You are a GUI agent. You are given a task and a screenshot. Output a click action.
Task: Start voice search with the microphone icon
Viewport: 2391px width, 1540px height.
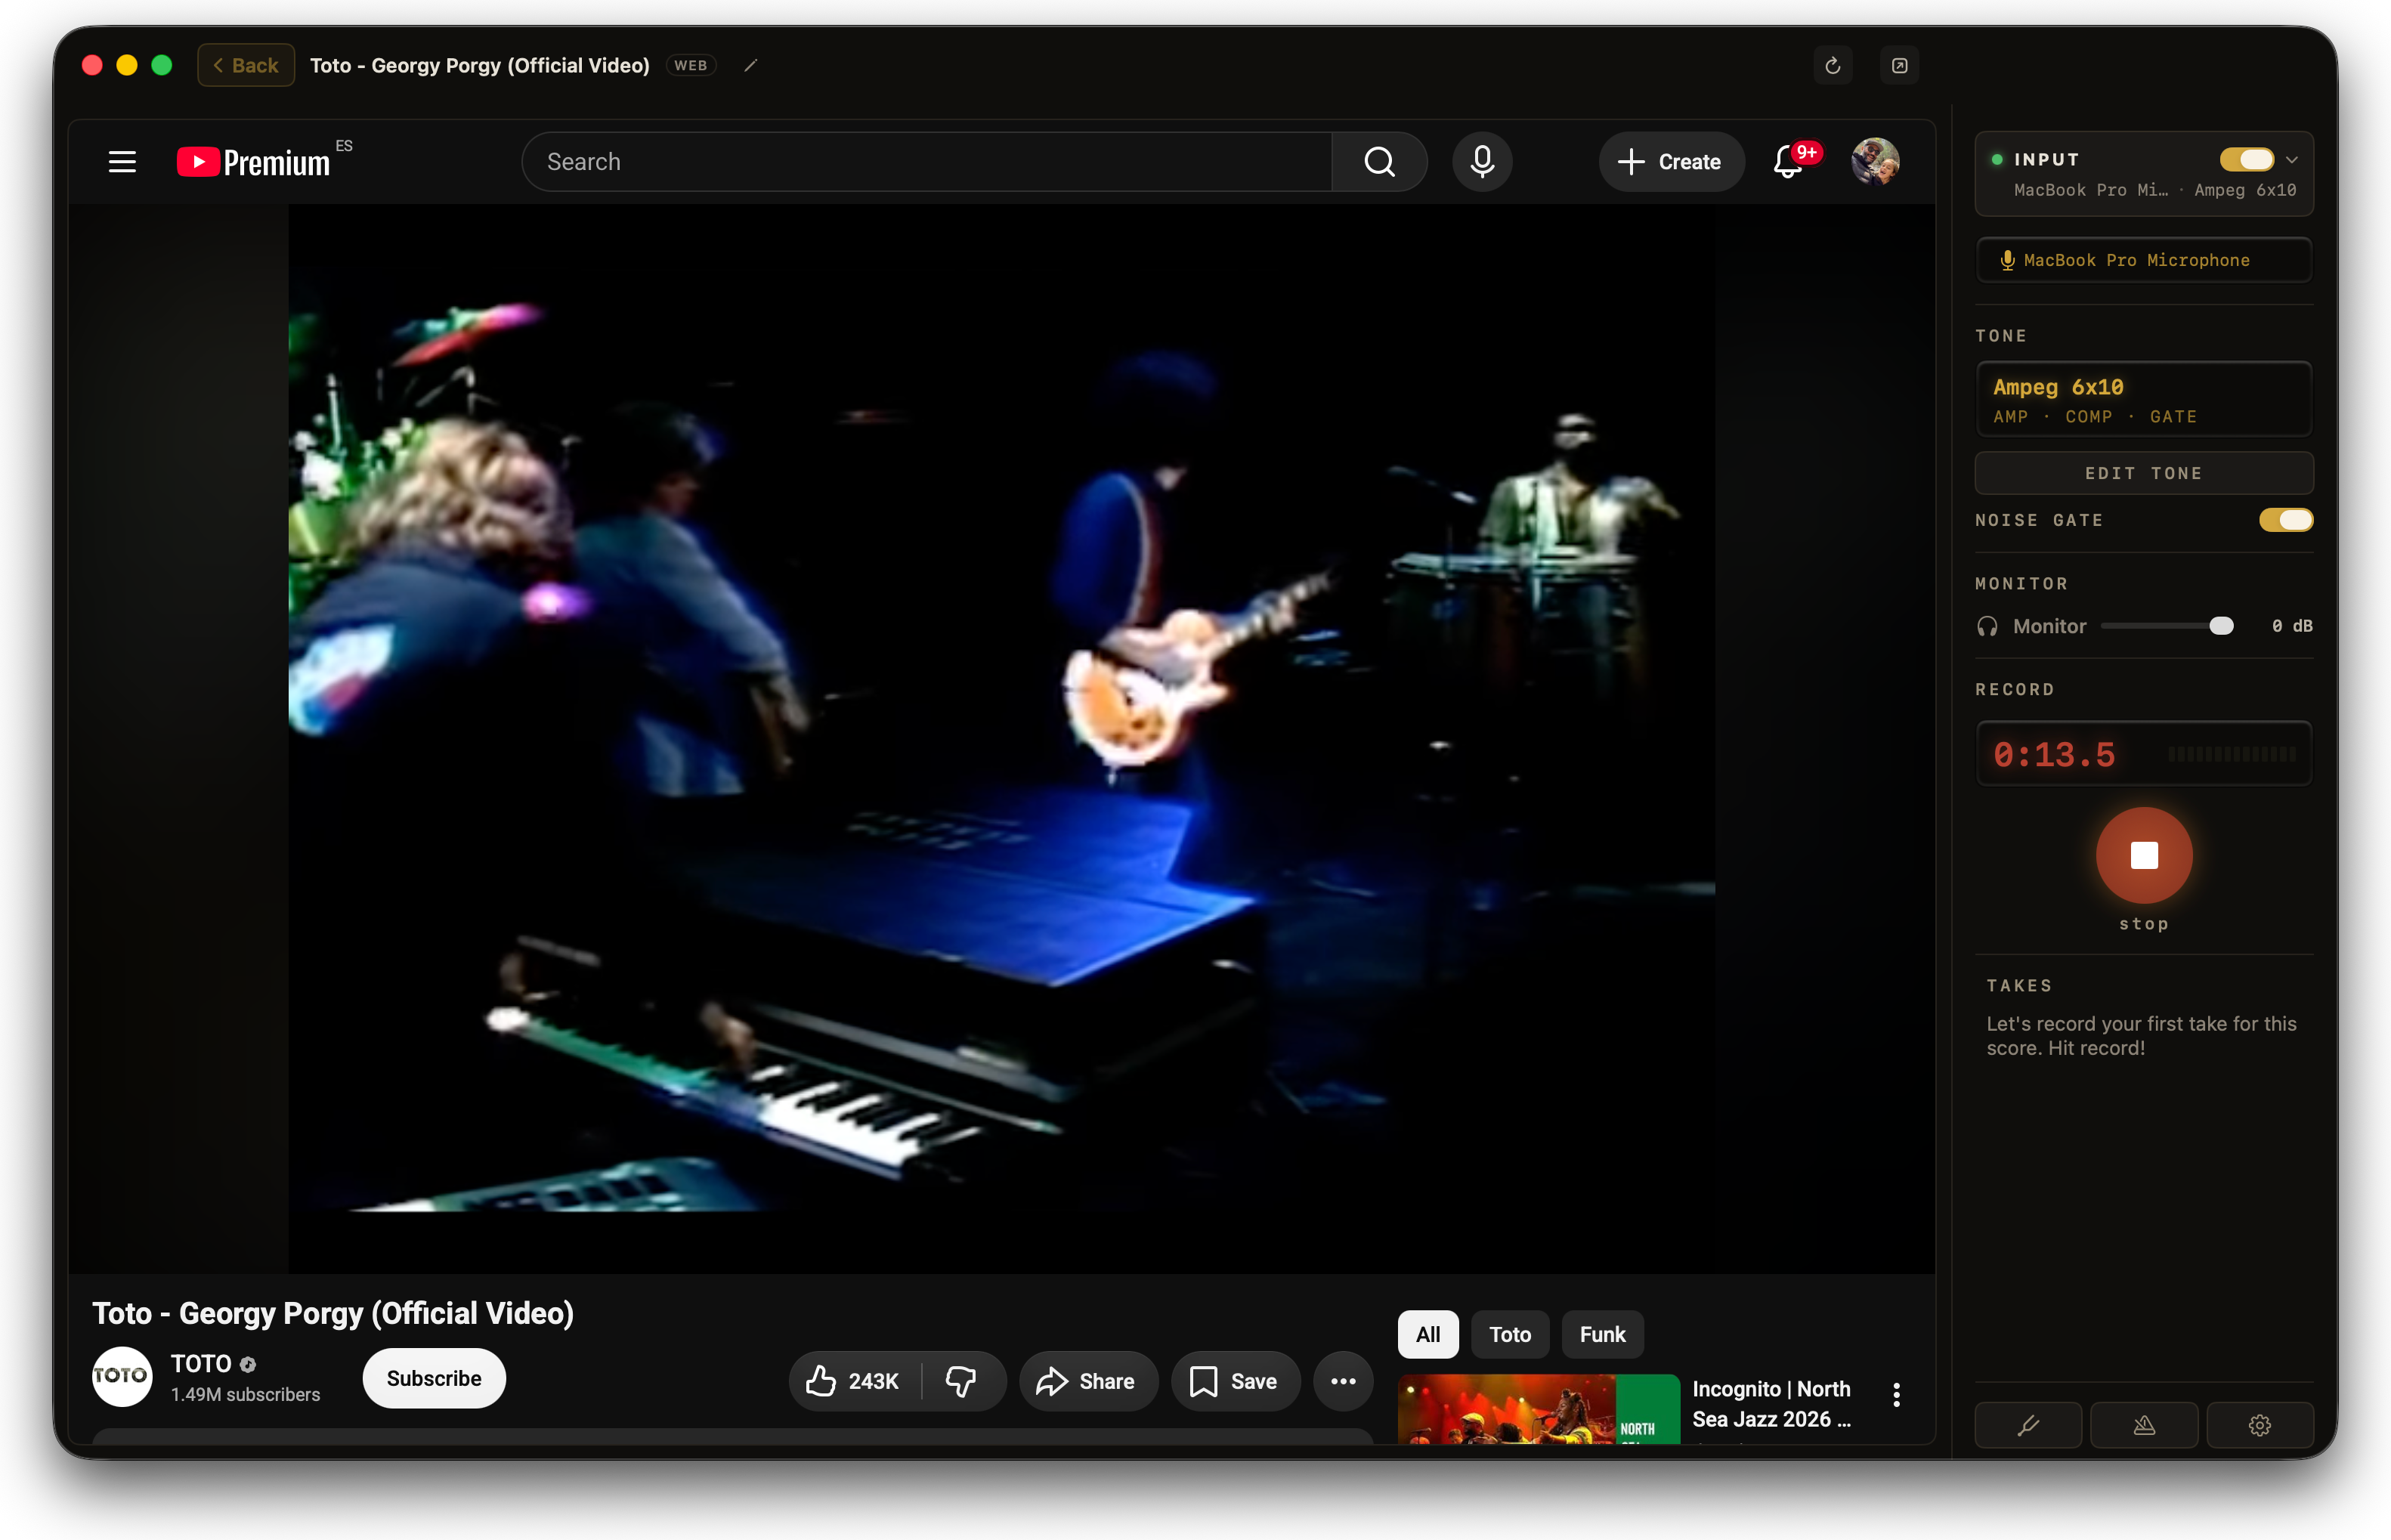1482,162
